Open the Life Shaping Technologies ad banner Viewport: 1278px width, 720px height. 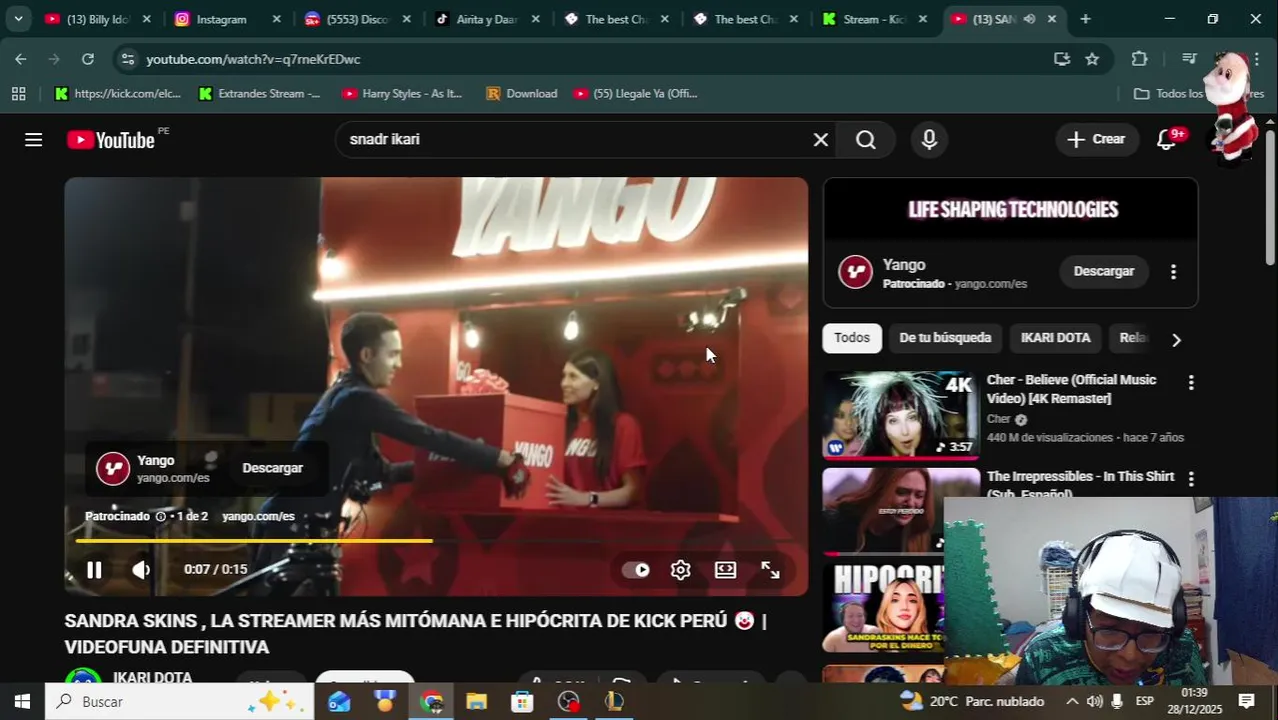pos(1010,210)
